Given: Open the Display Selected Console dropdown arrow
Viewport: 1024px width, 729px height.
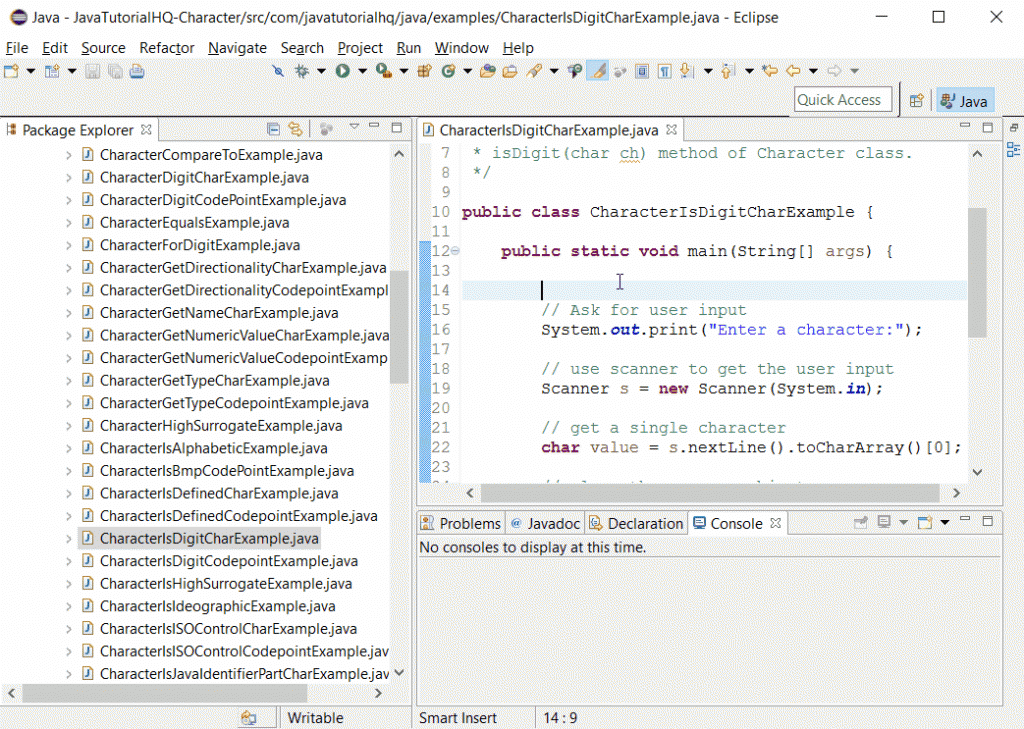Looking at the screenshot, I should 903,523.
